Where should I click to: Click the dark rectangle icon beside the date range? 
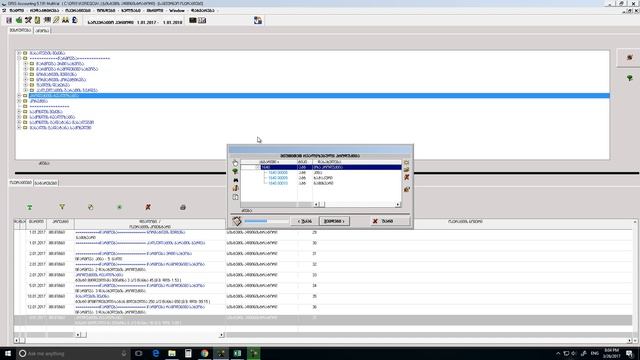[193, 20]
